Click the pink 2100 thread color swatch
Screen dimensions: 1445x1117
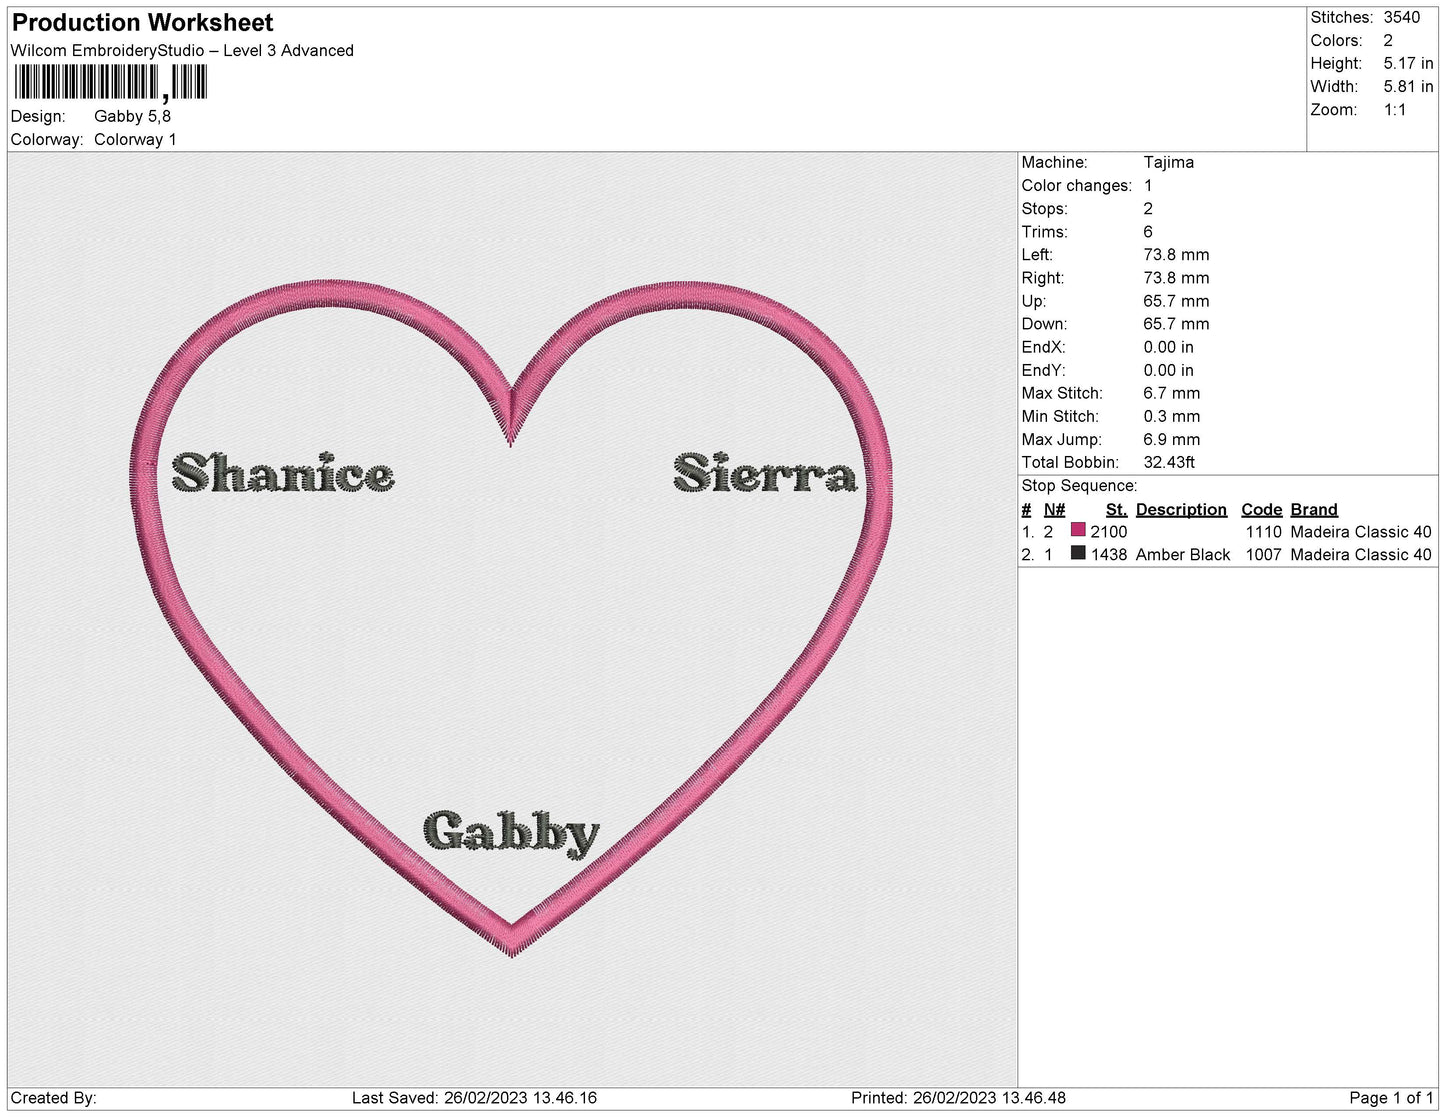tap(1078, 530)
